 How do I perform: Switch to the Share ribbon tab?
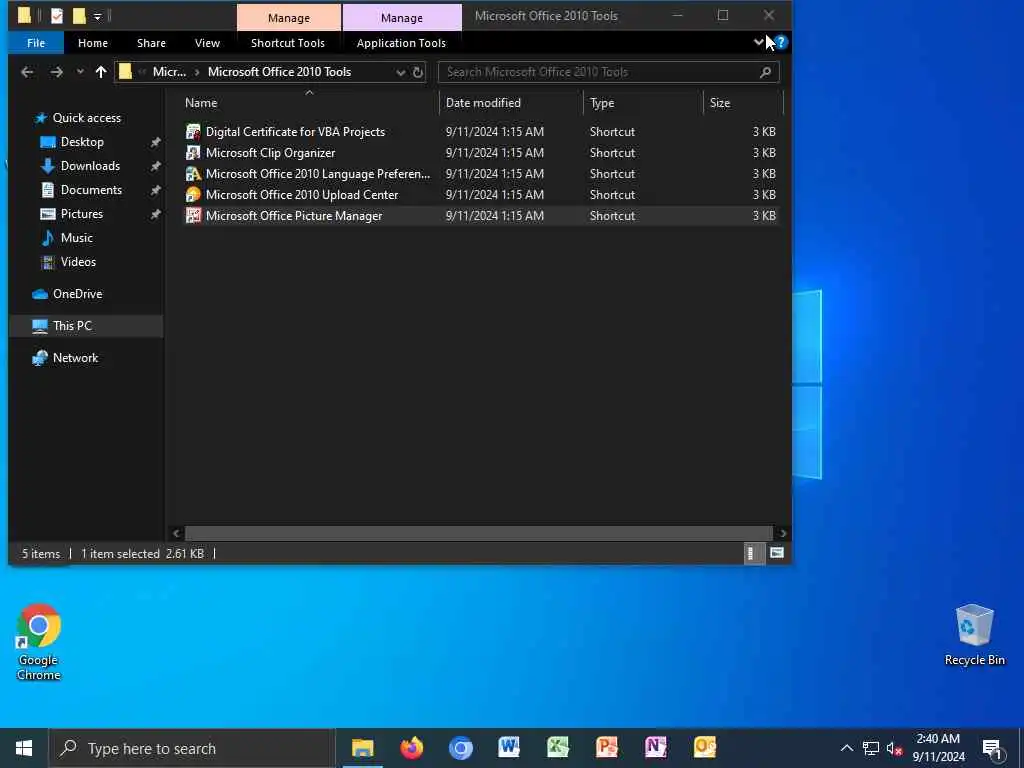(x=152, y=43)
